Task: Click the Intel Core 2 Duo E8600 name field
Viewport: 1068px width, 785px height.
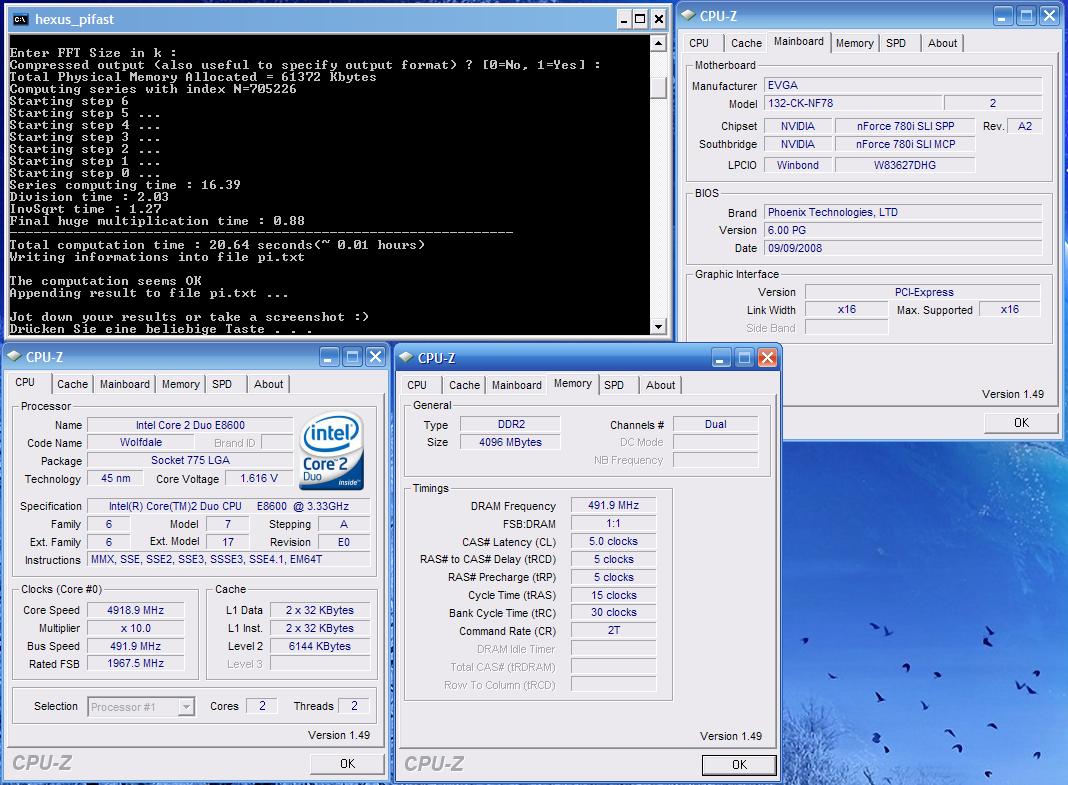Action: 190,425
